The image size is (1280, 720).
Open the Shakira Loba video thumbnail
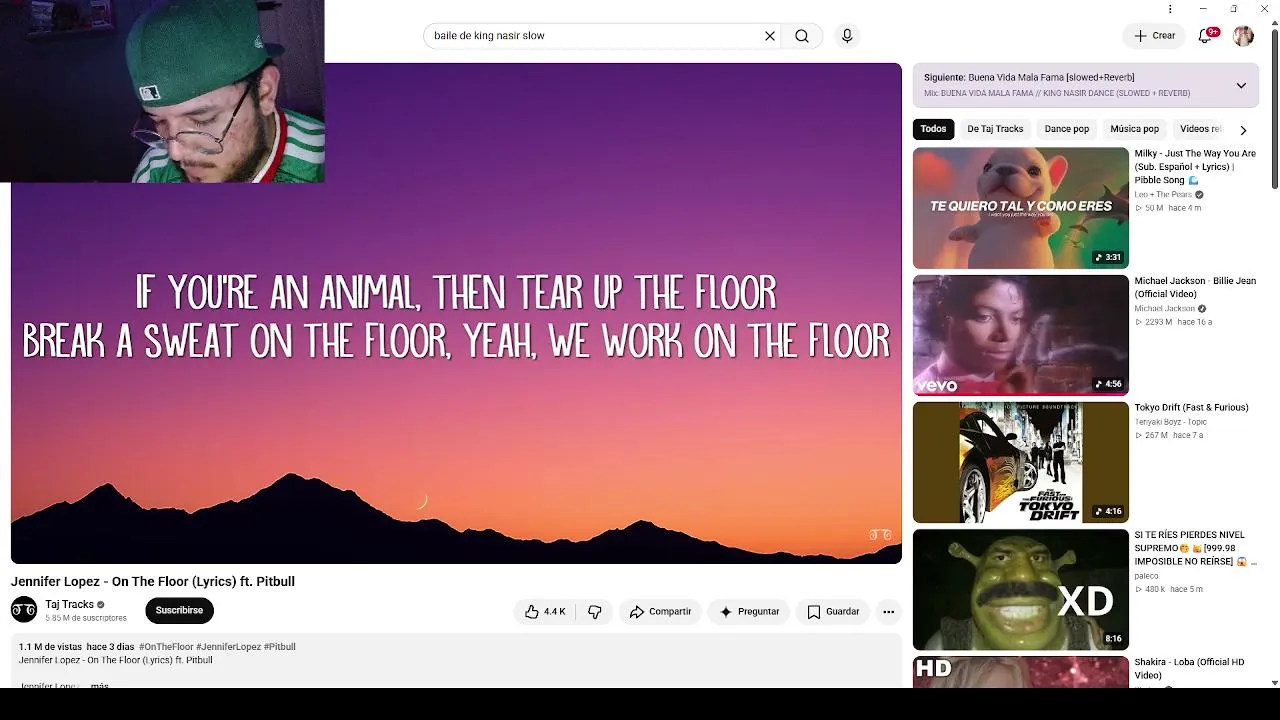pyautogui.click(x=1020, y=671)
